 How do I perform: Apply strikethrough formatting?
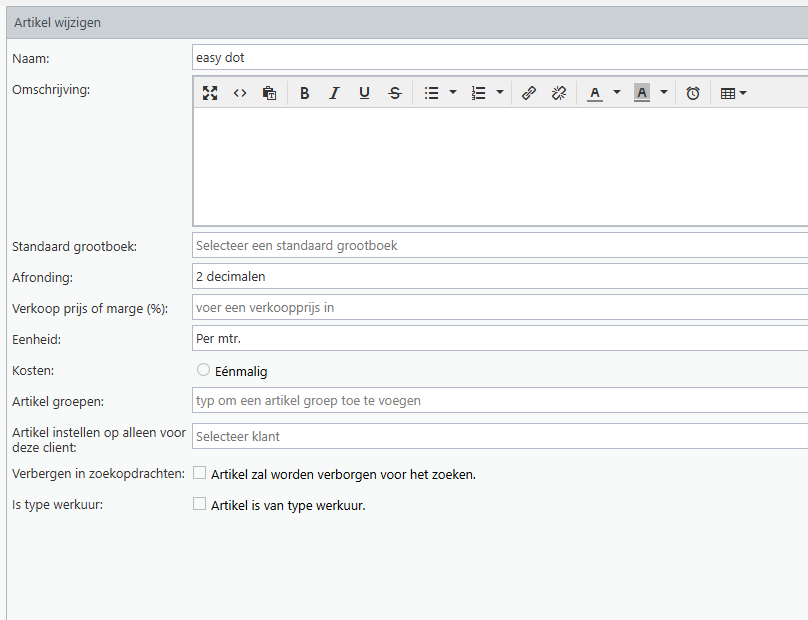point(395,93)
